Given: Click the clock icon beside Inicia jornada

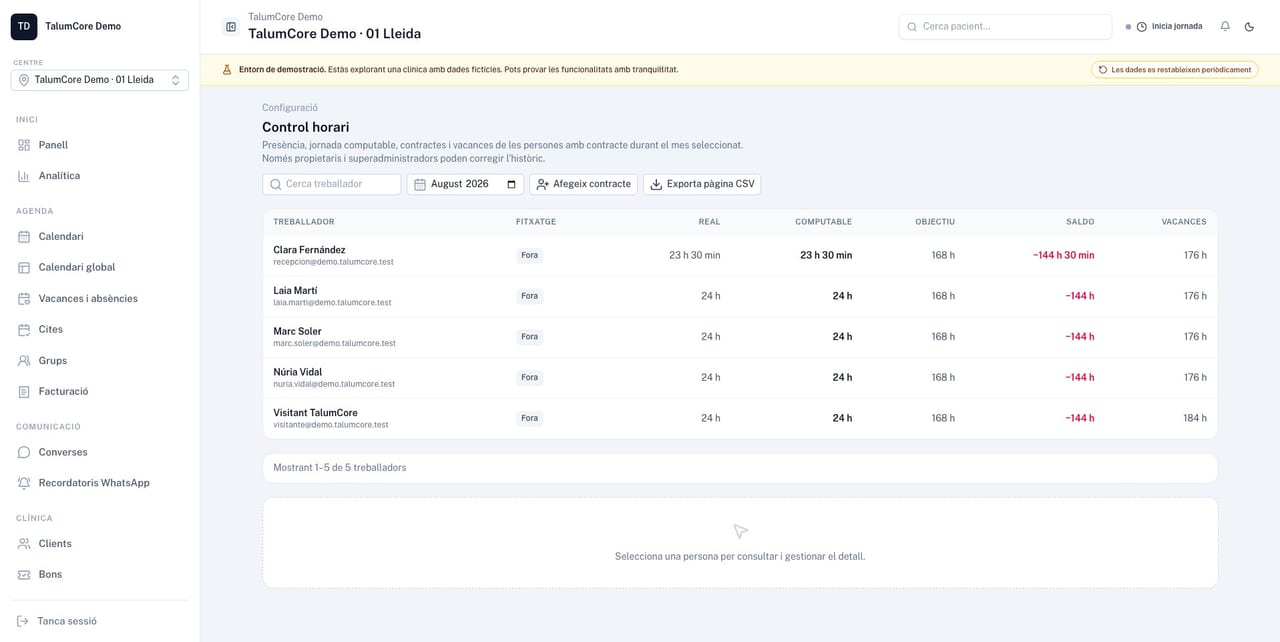Looking at the screenshot, I should click(x=1142, y=27).
